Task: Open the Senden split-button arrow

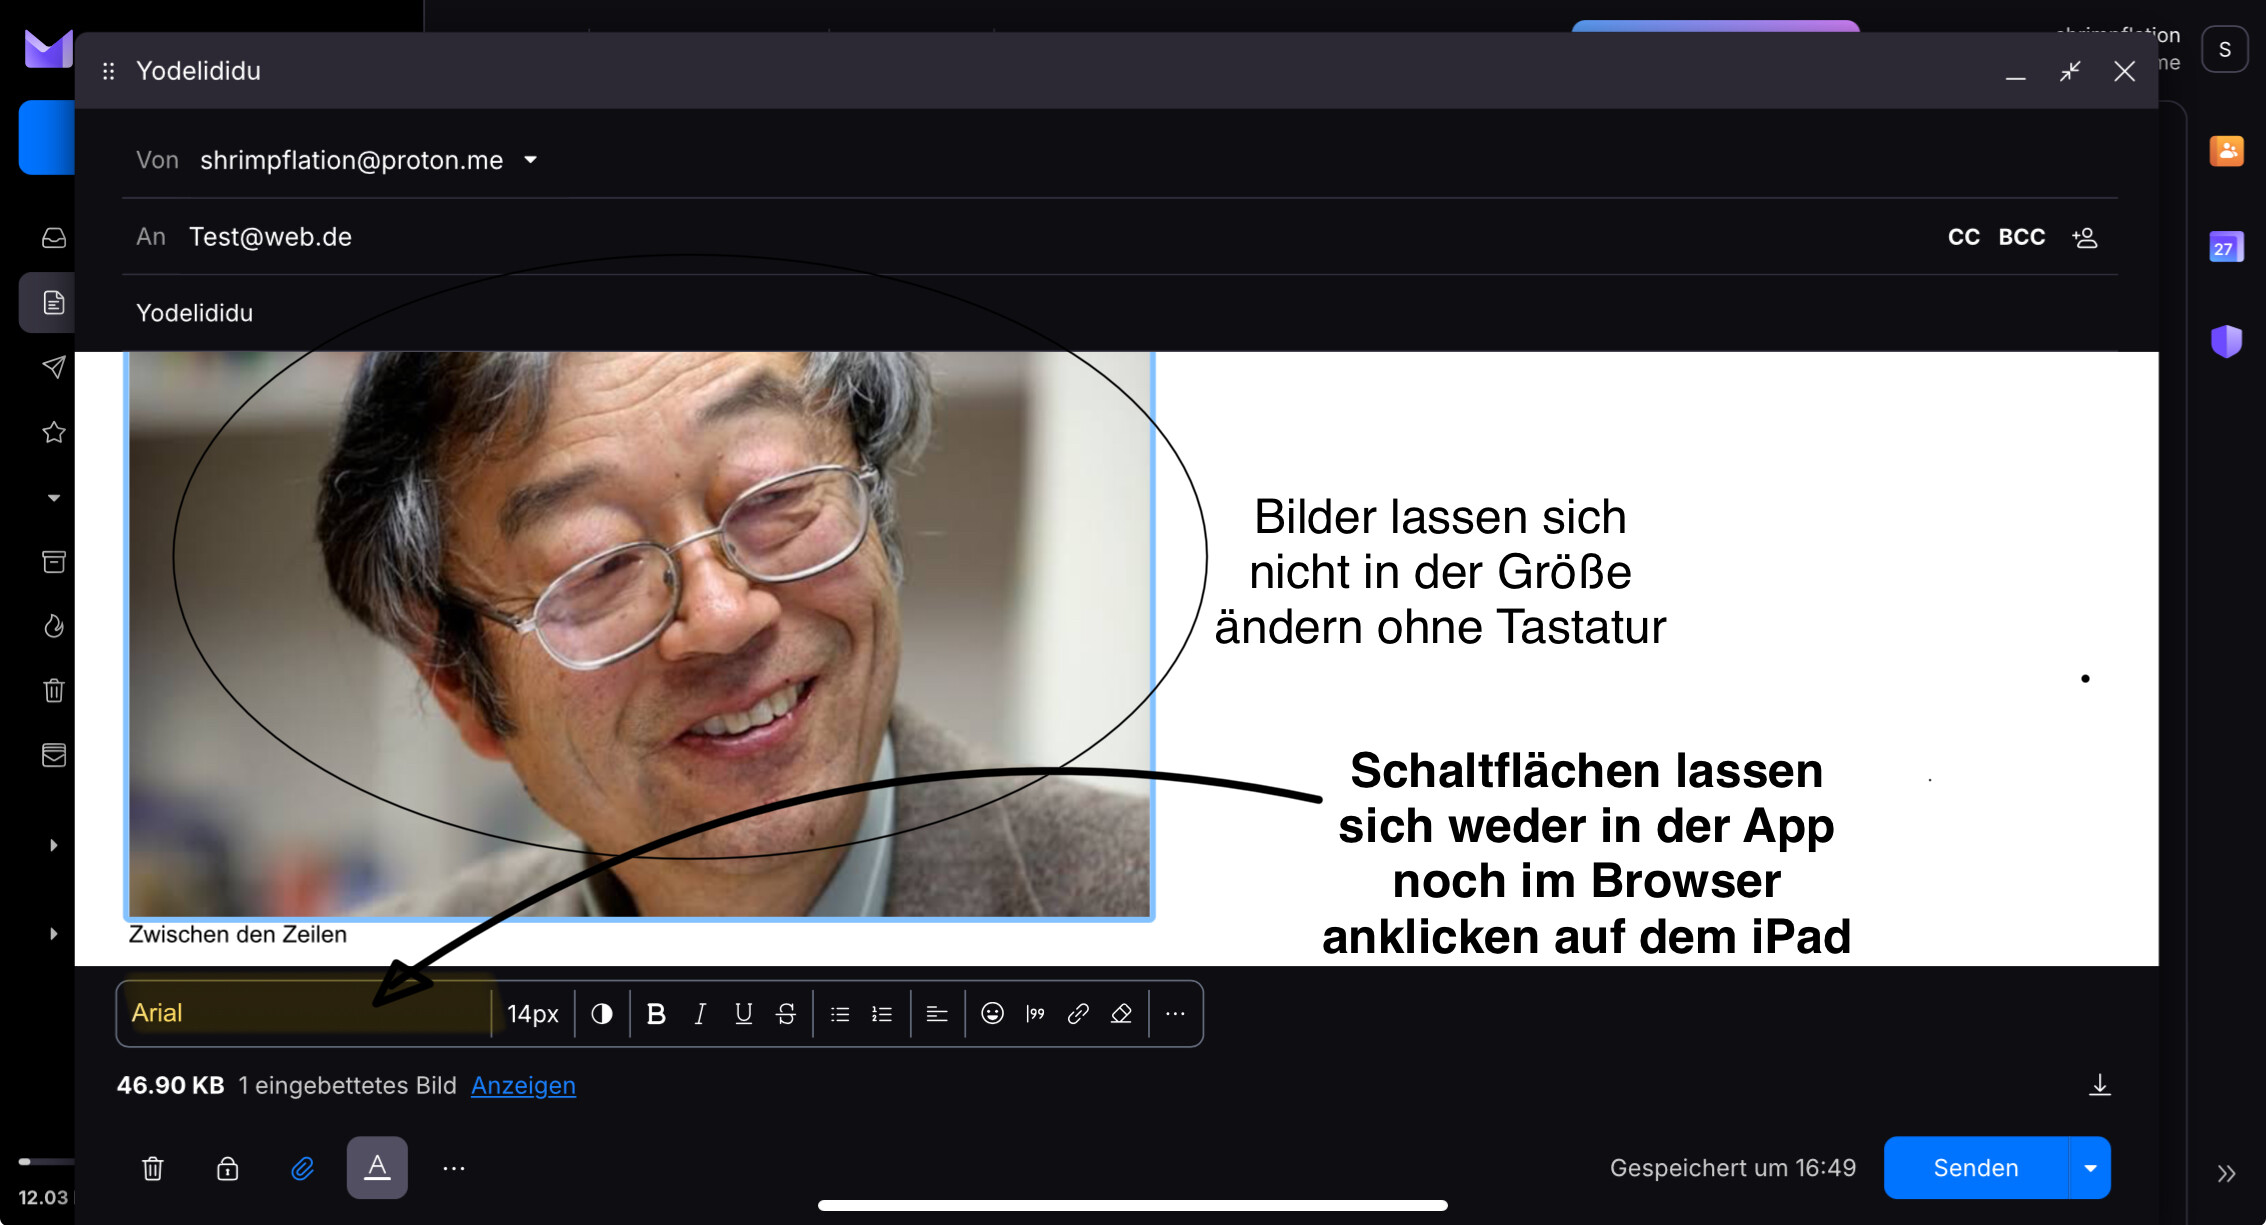Action: click(2090, 1168)
